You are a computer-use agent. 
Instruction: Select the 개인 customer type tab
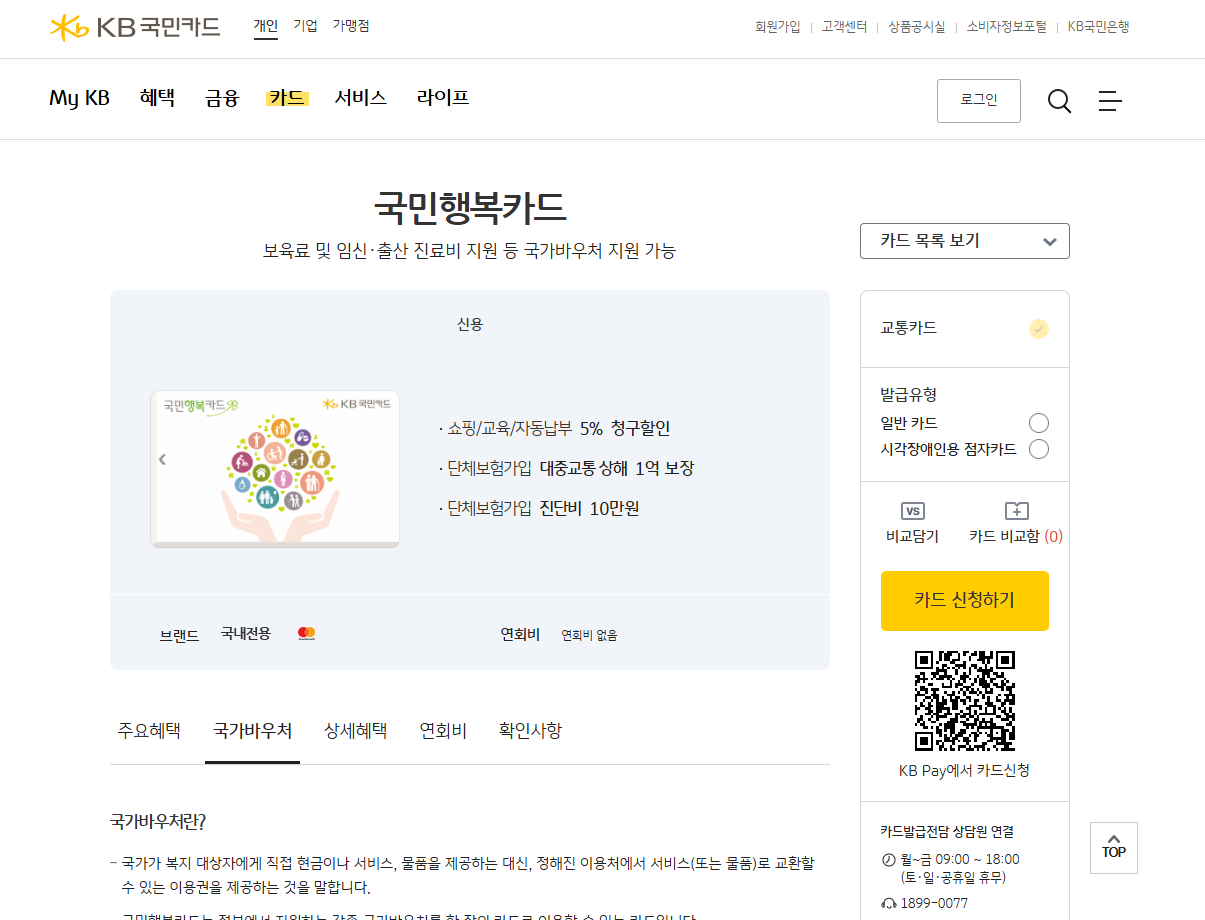tap(266, 26)
